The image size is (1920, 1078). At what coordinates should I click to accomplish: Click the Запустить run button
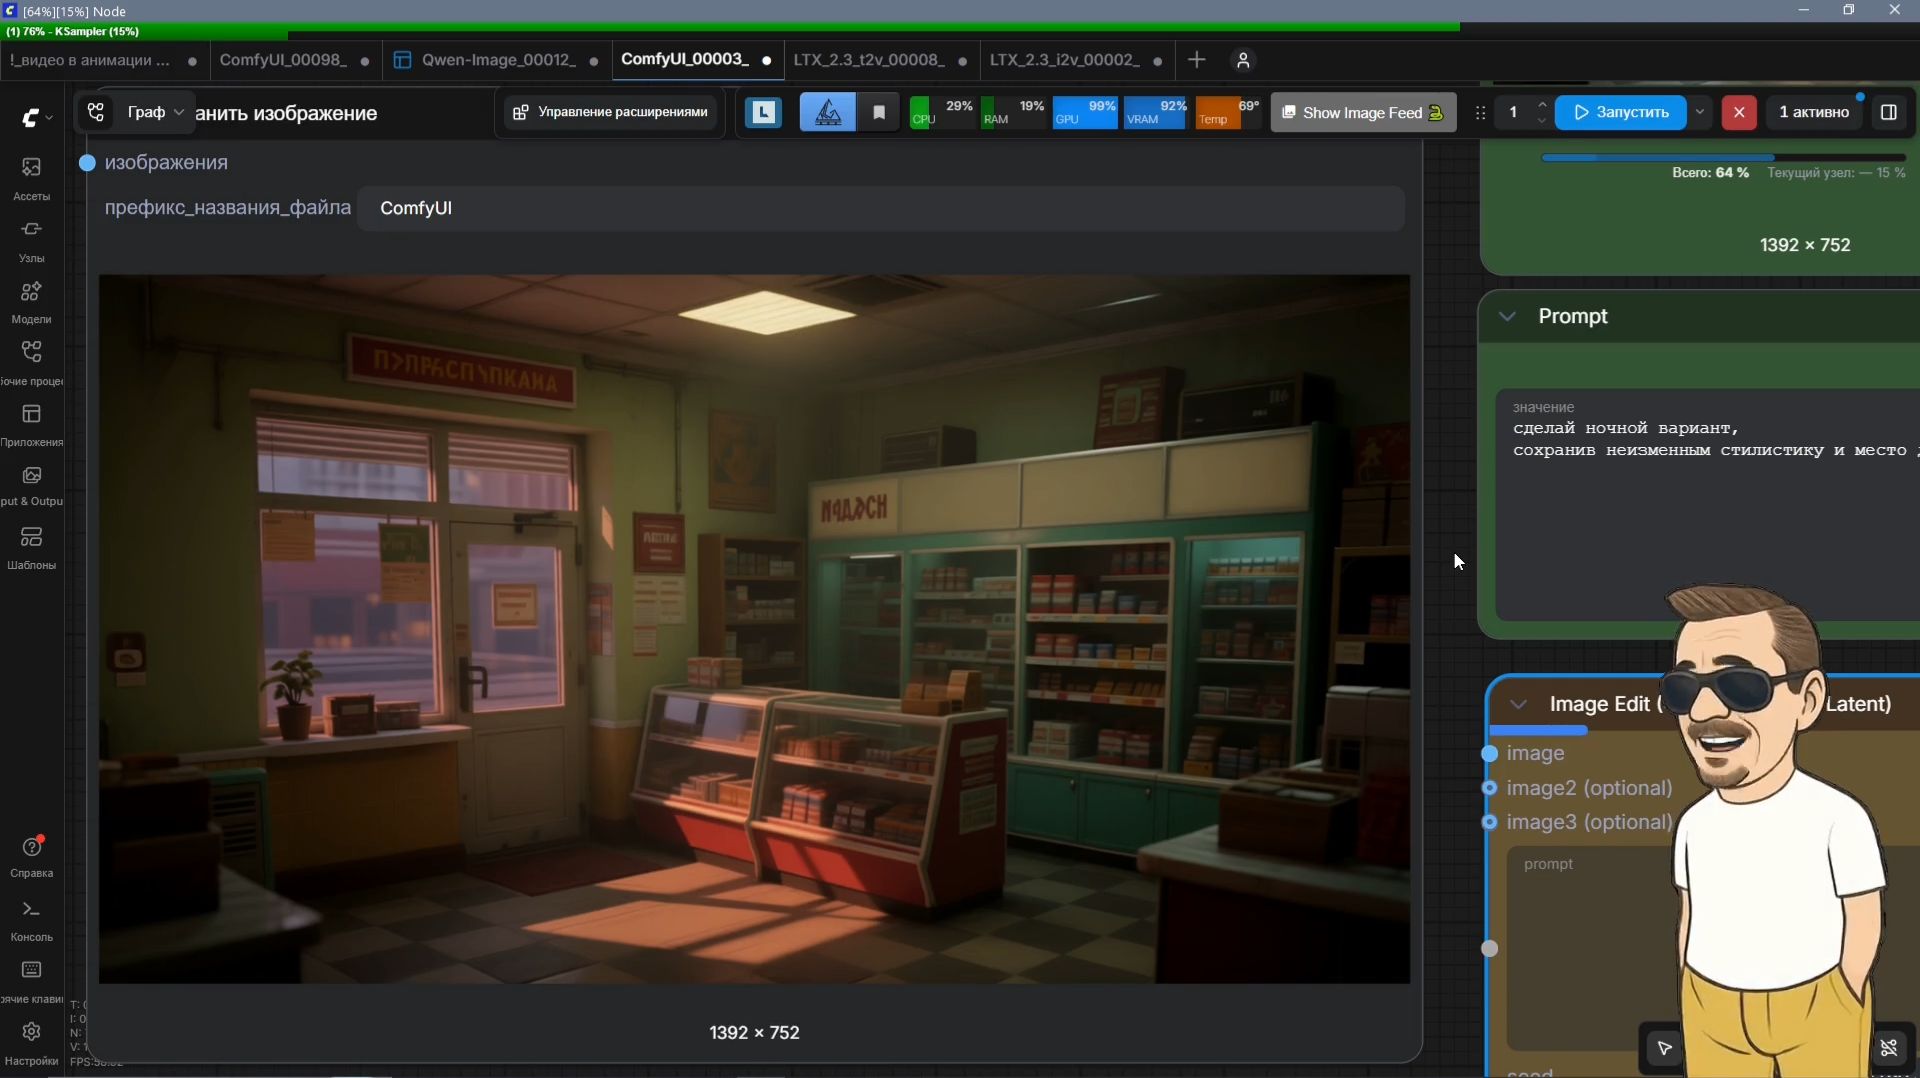(1621, 113)
